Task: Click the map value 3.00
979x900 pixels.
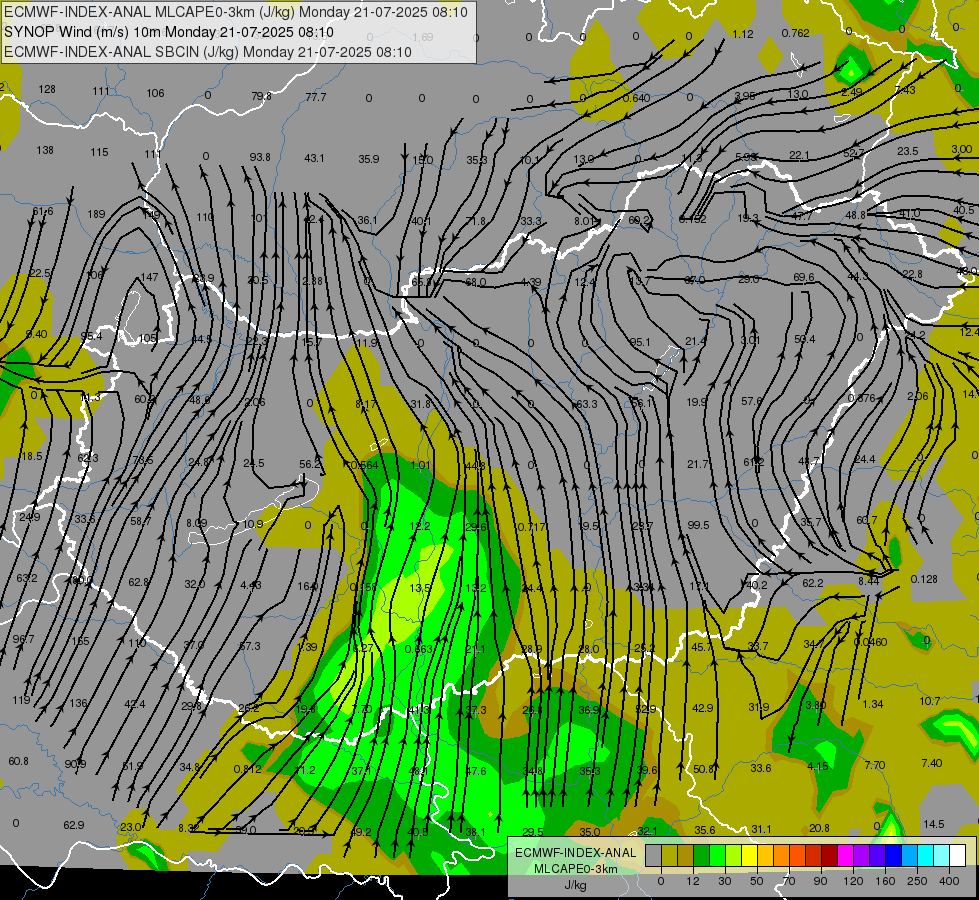Action: (x=962, y=149)
